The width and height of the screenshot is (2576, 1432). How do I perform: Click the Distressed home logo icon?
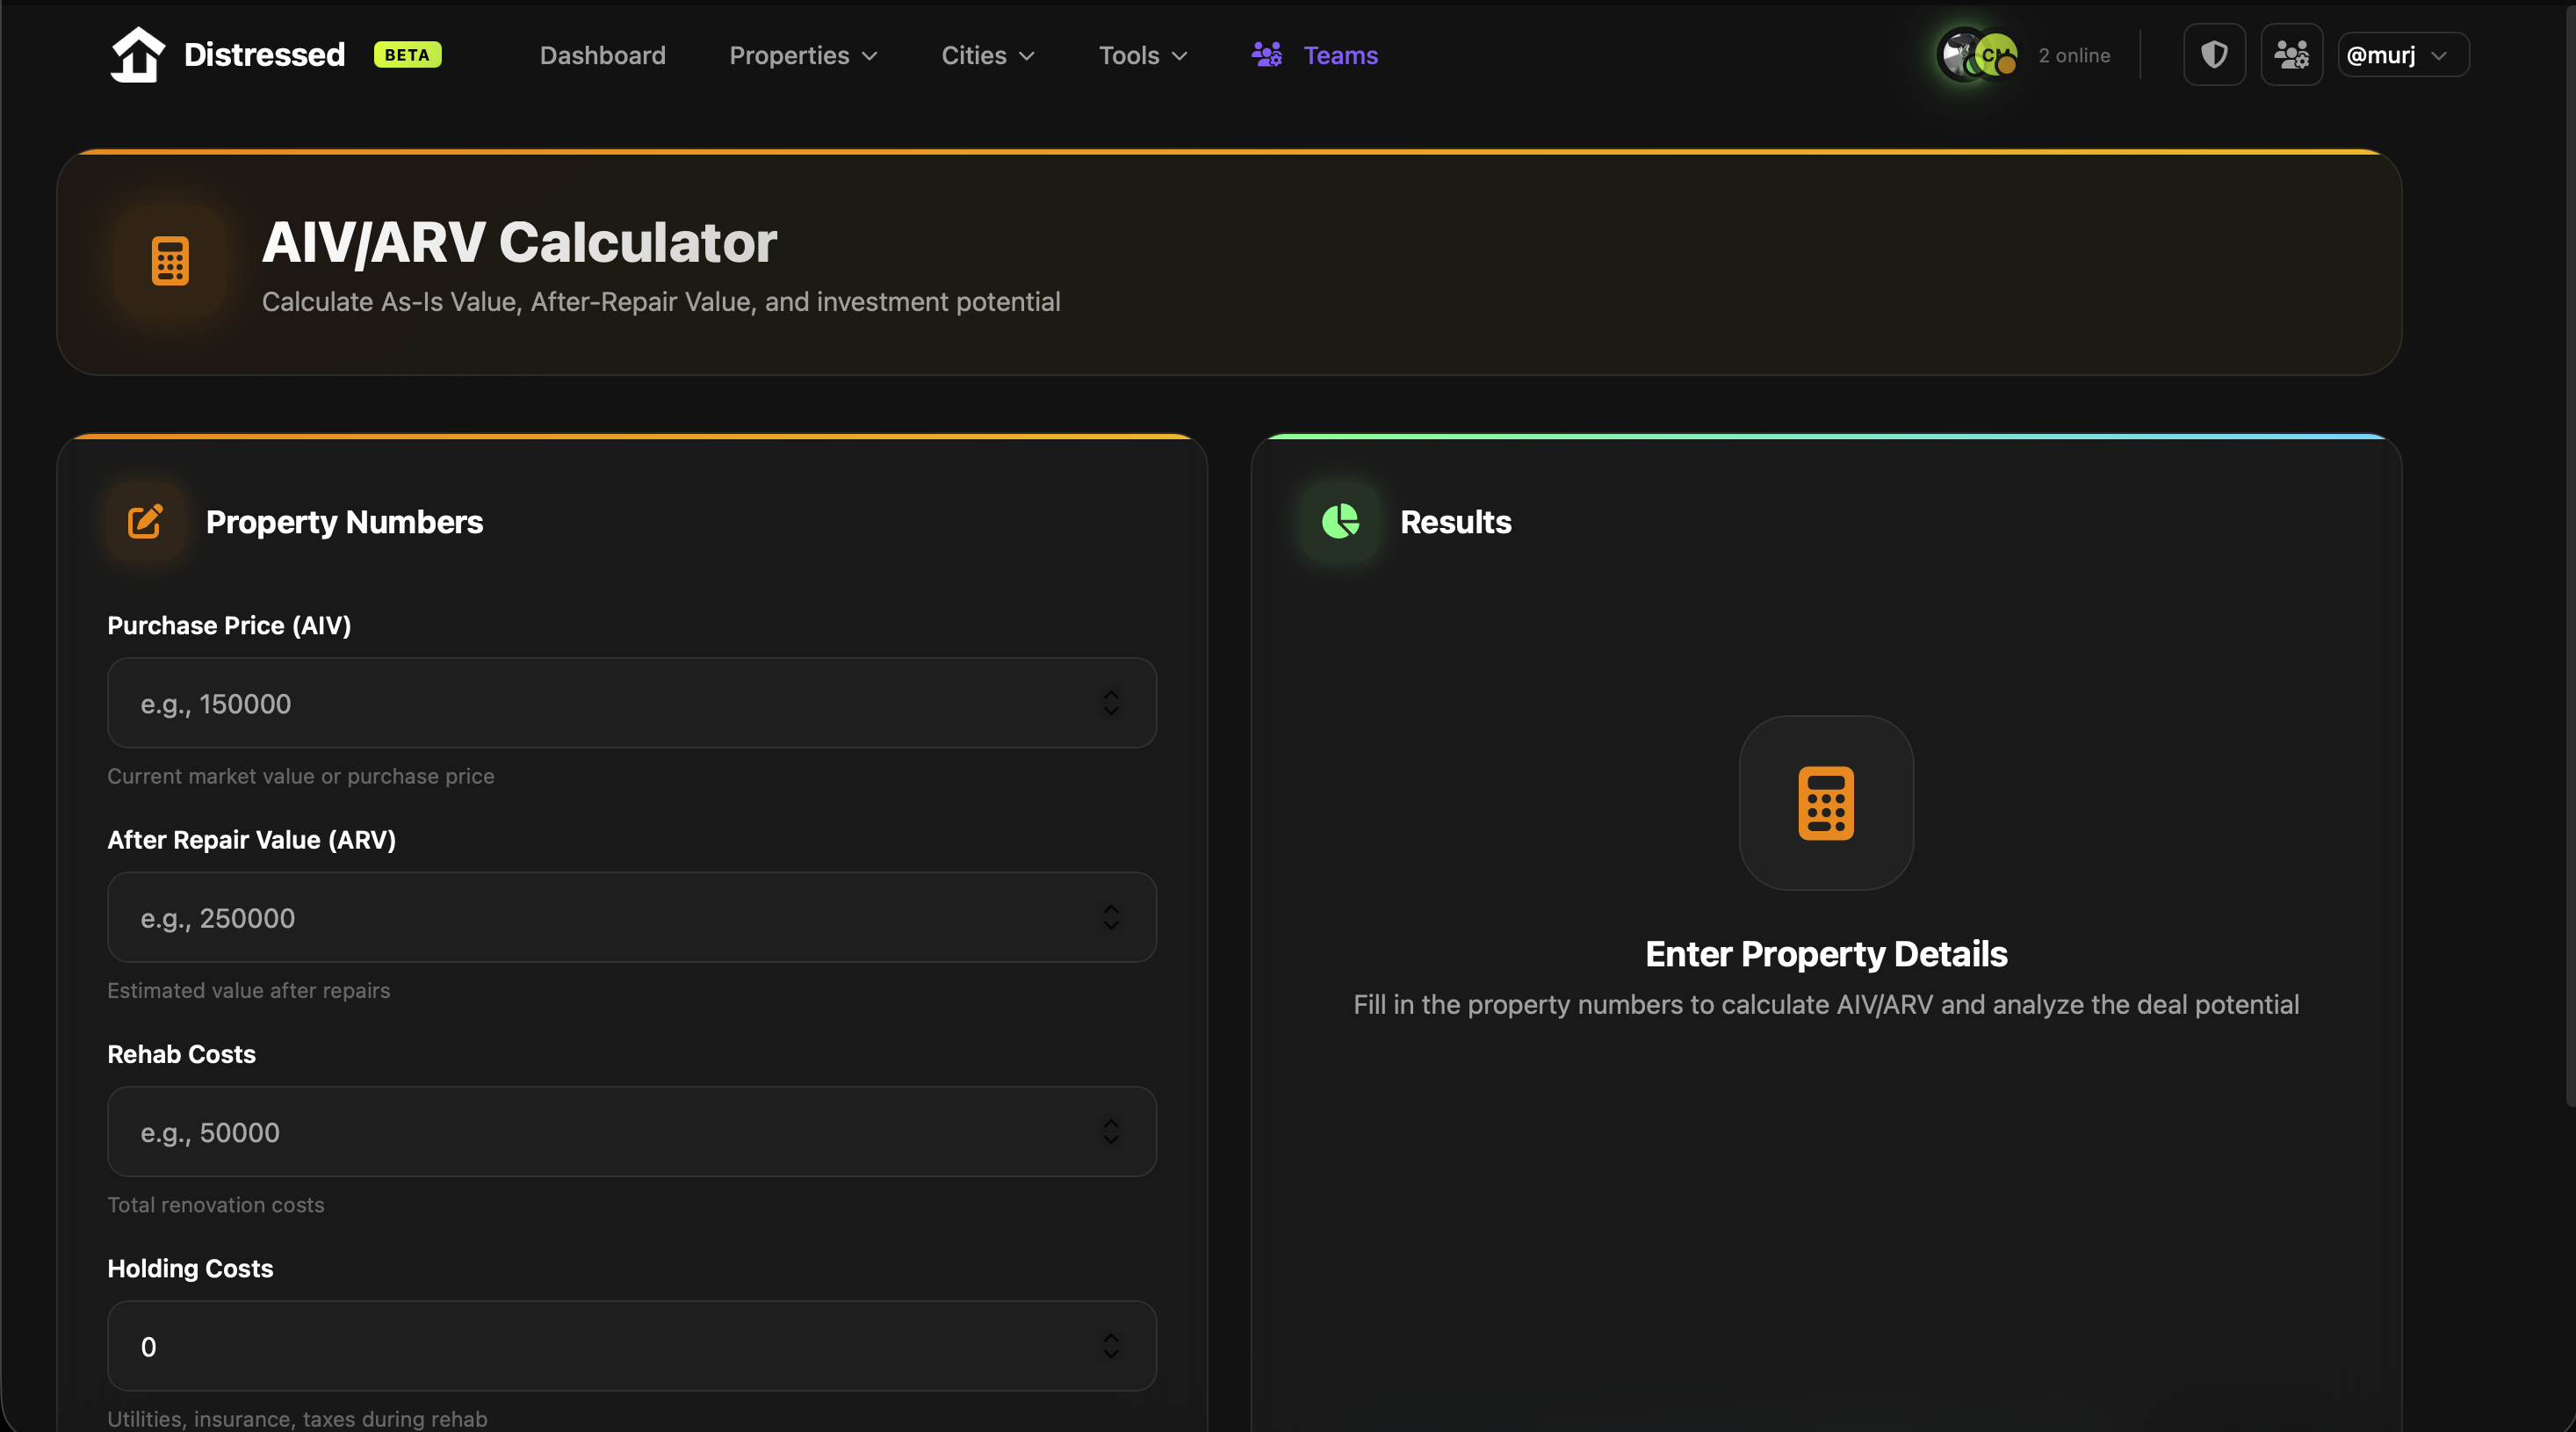click(137, 54)
